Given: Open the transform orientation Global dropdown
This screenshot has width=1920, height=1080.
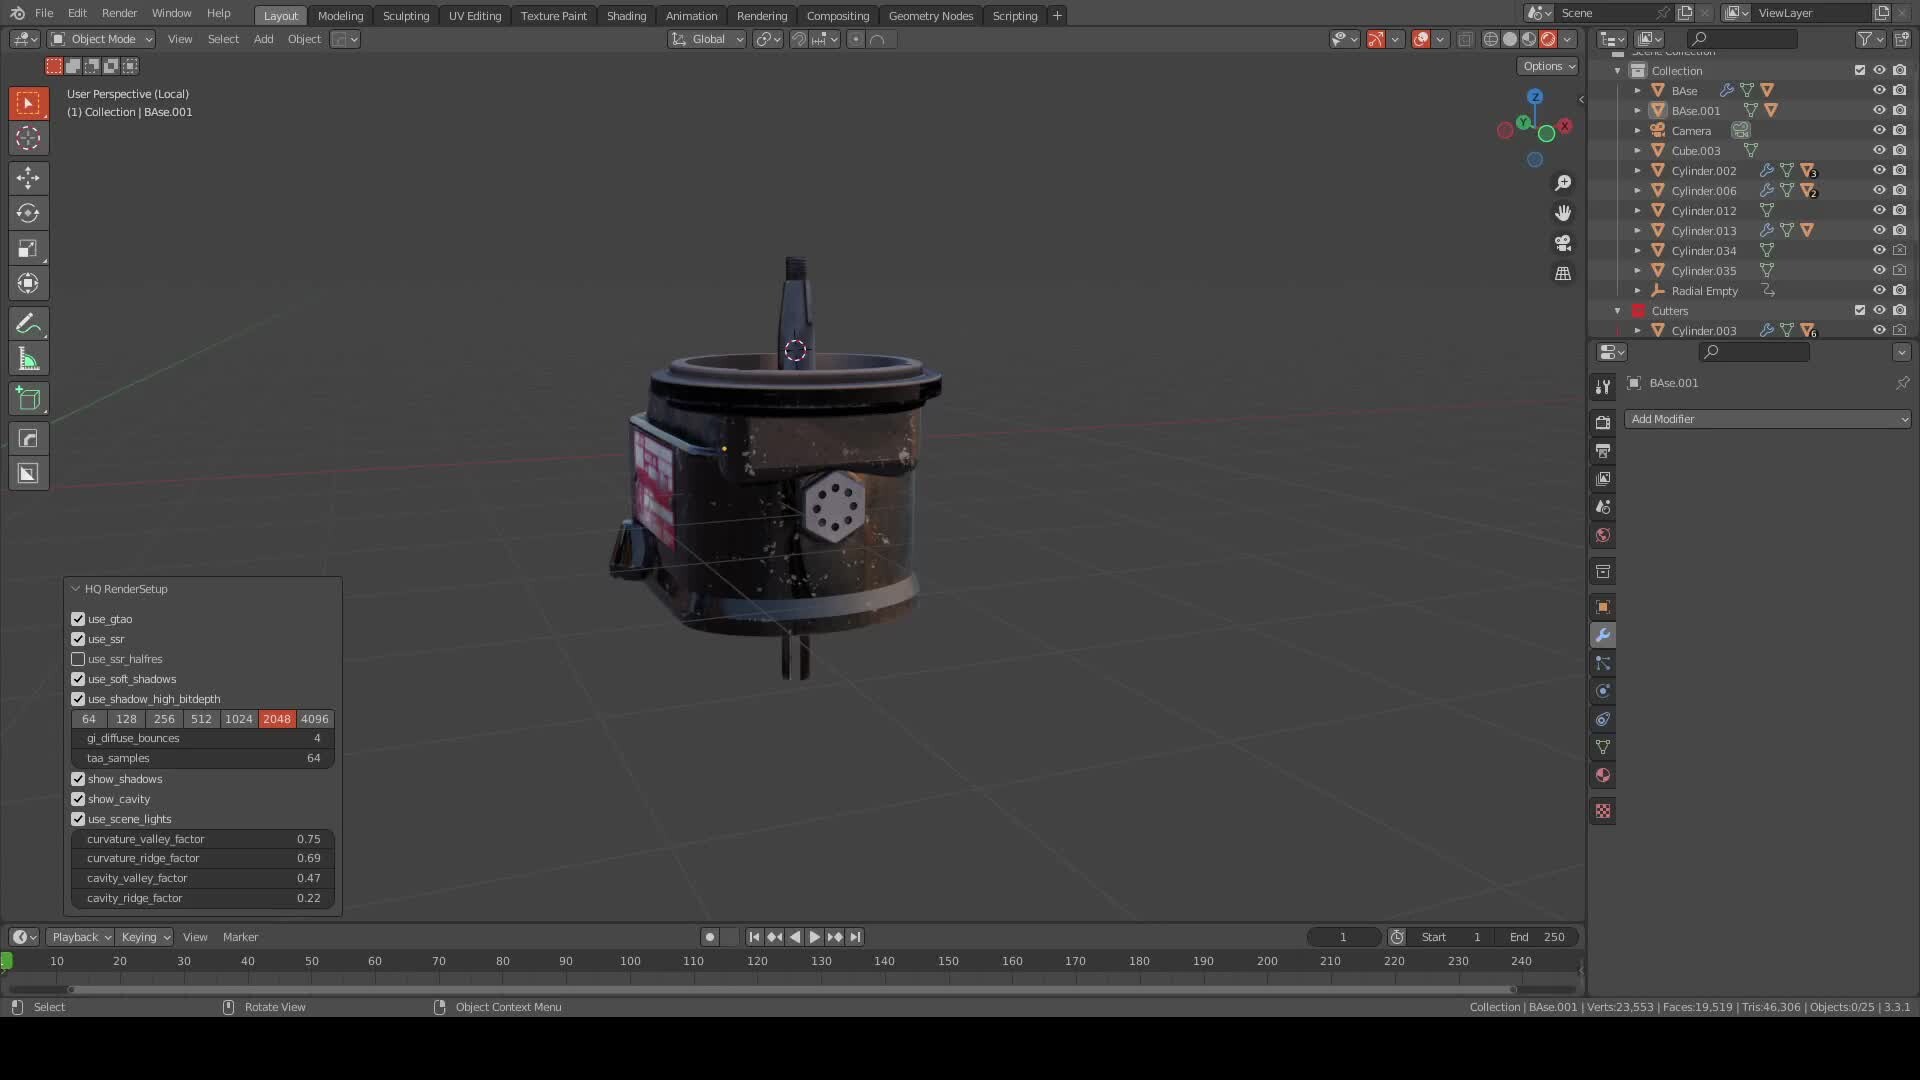Looking at the screenshot, I should click(x=707, y=39).
